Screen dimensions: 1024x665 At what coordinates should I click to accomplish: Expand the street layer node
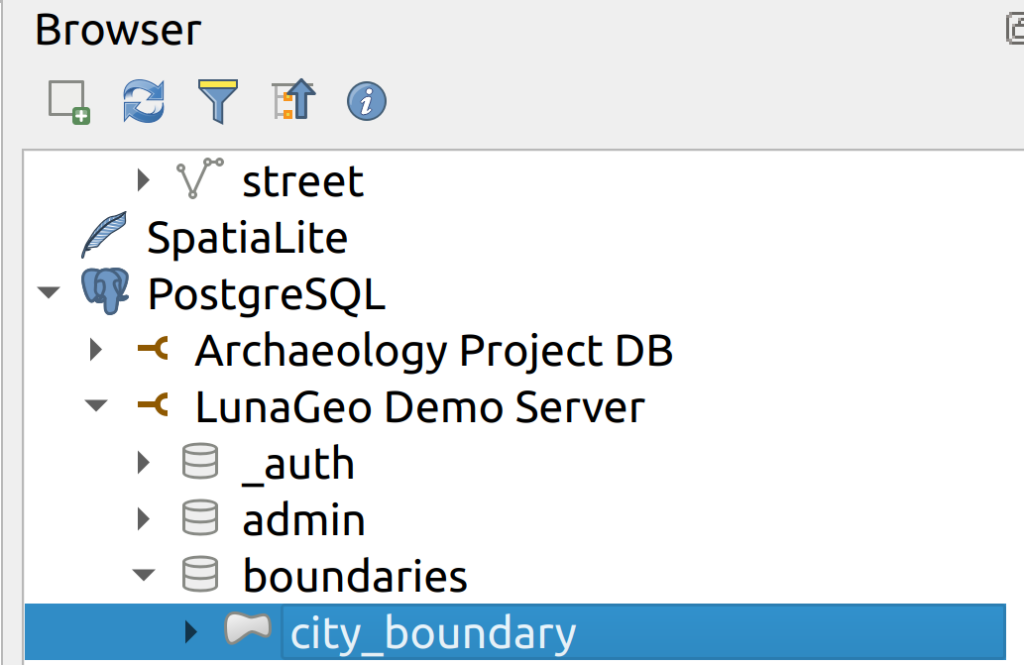[x=143, y=181]
